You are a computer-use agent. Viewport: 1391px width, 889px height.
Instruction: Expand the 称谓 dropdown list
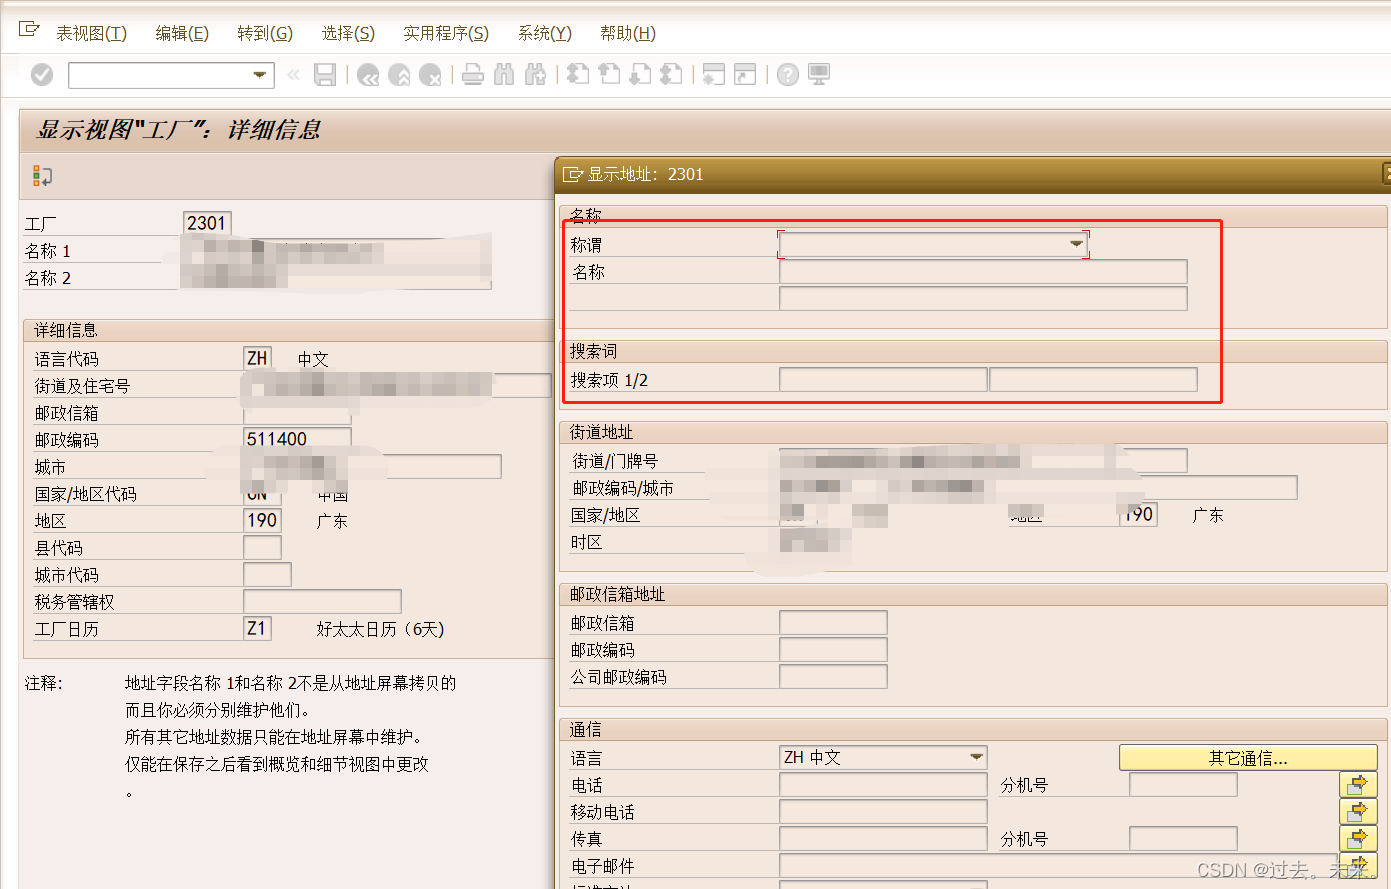[x=1076, y=244]
